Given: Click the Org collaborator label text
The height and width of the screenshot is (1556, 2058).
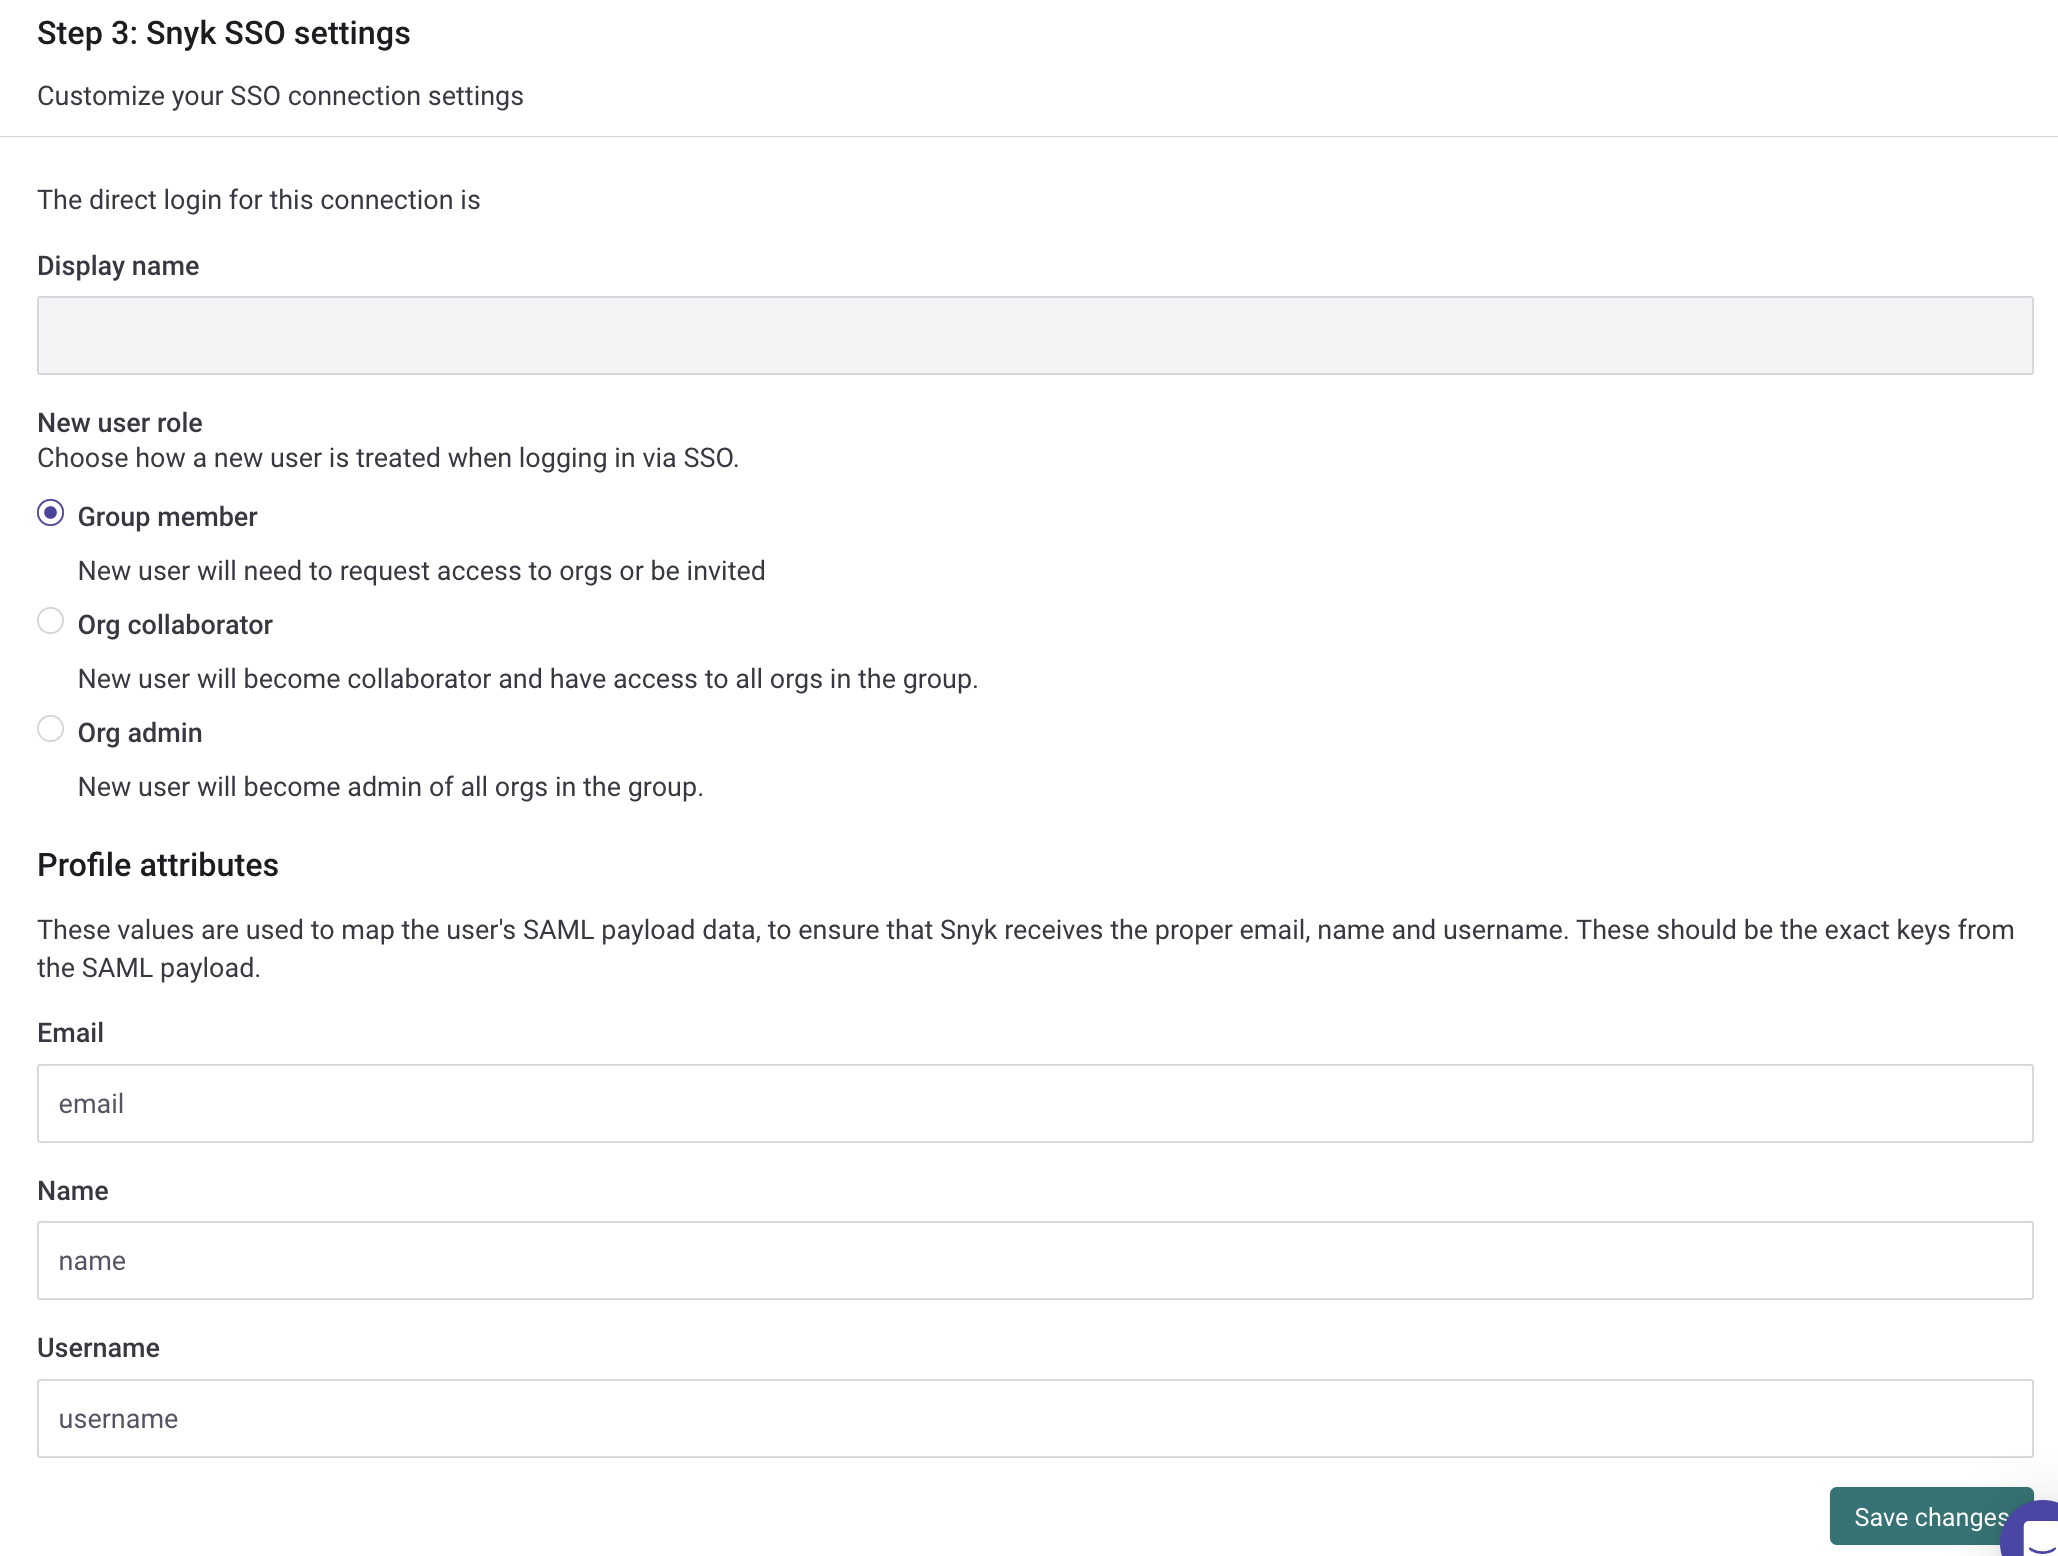Looking at the screenshot, I should (175, 624).
